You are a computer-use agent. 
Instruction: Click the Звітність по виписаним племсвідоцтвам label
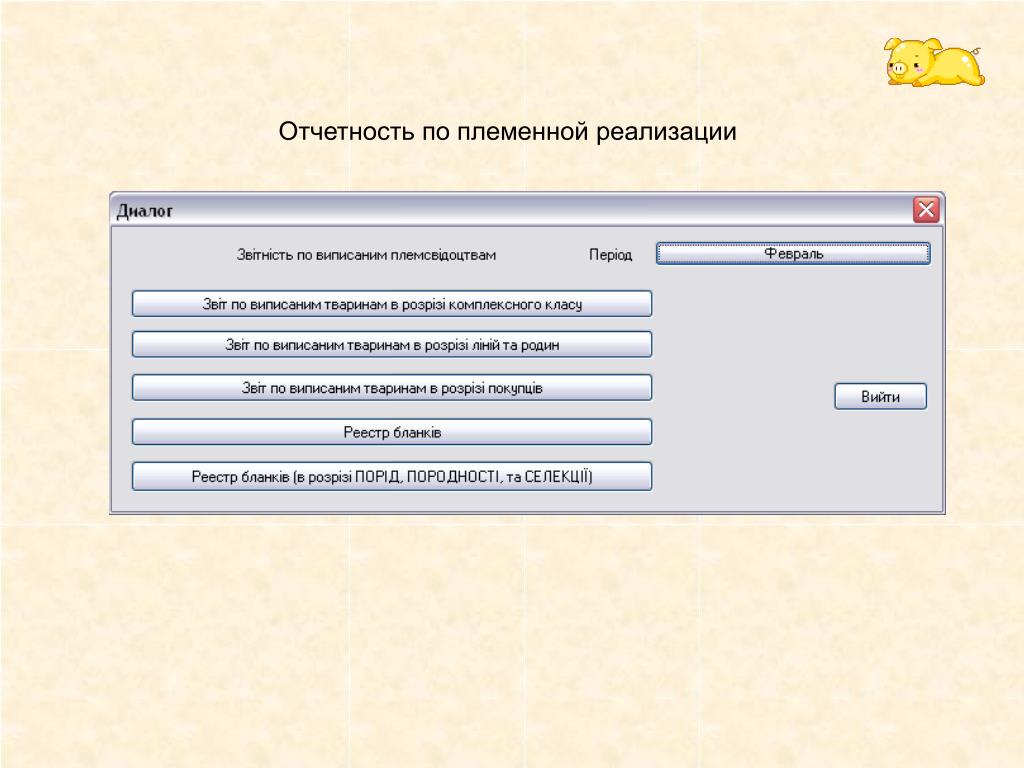(366, 255)
